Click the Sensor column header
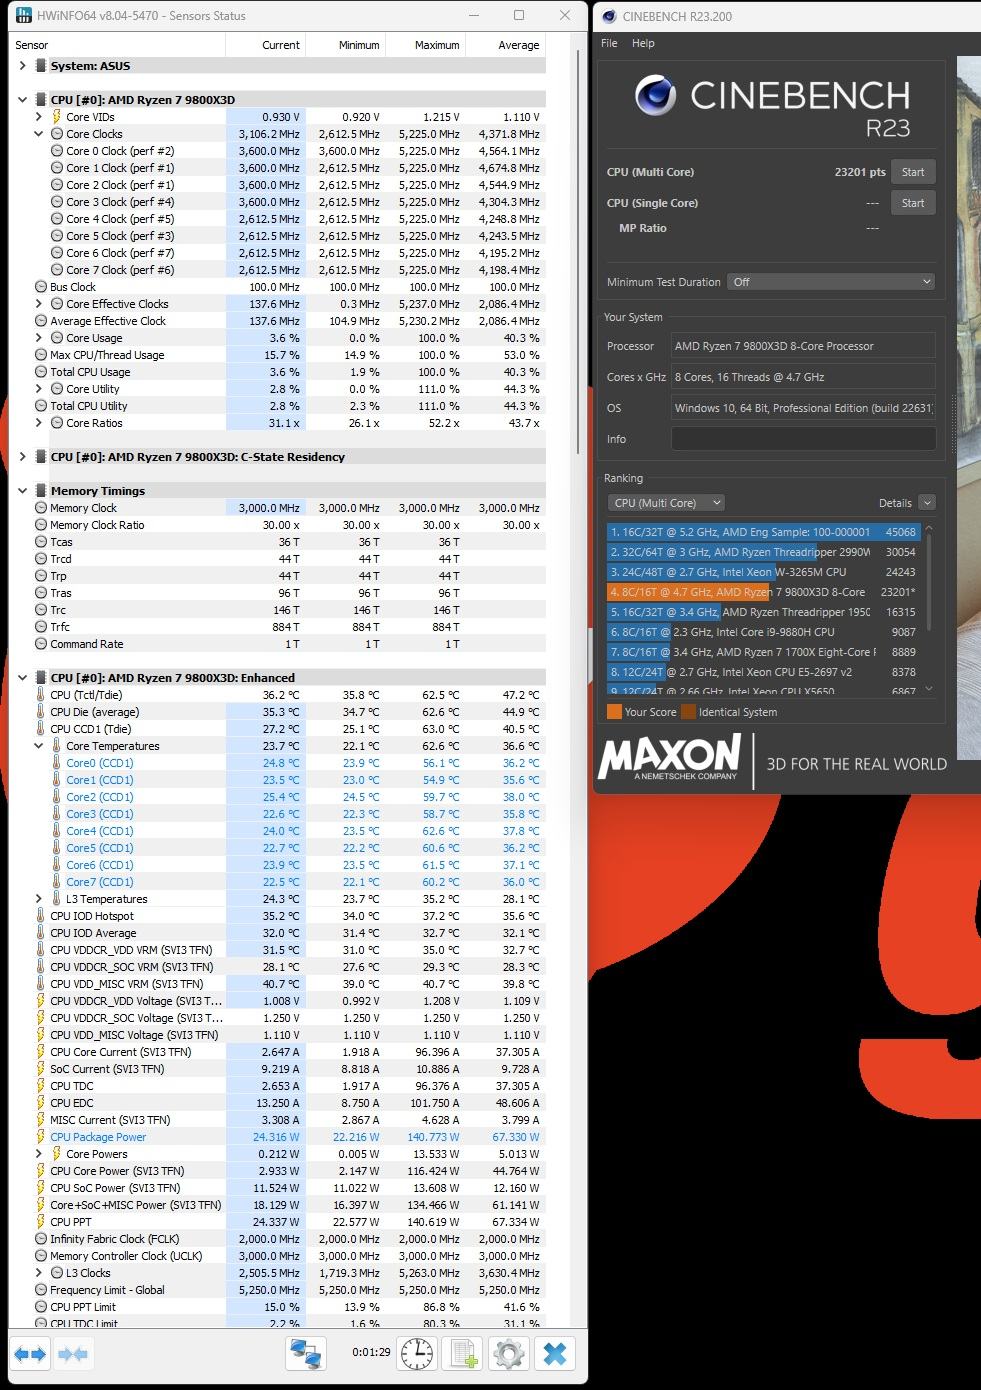The height and width of the screenshot is (1390, 981). click(118, 45)
